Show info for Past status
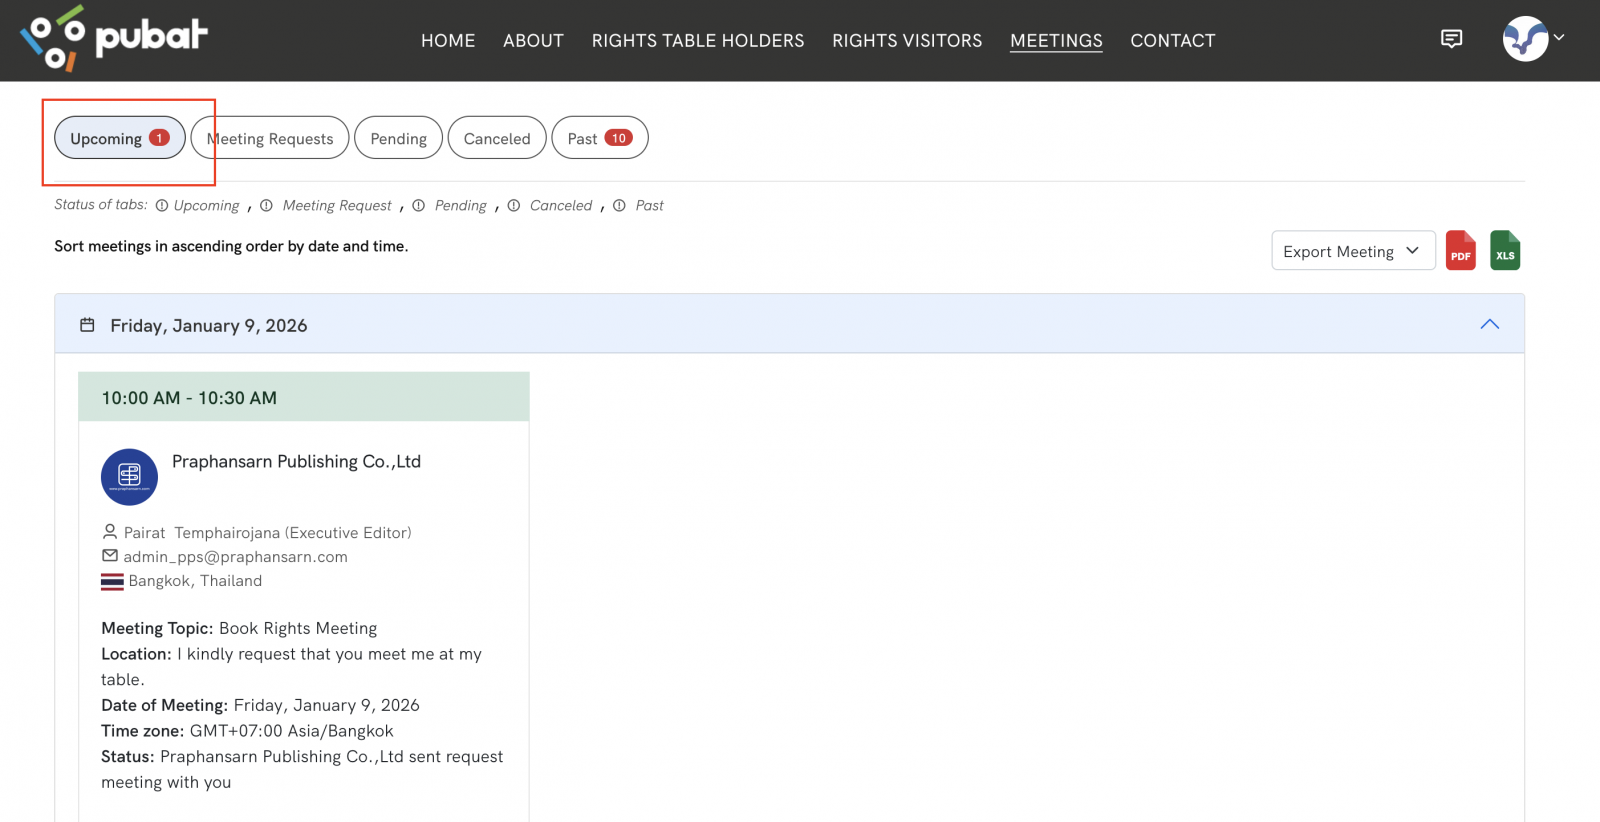1600x822 pixels. click(619, 206)
